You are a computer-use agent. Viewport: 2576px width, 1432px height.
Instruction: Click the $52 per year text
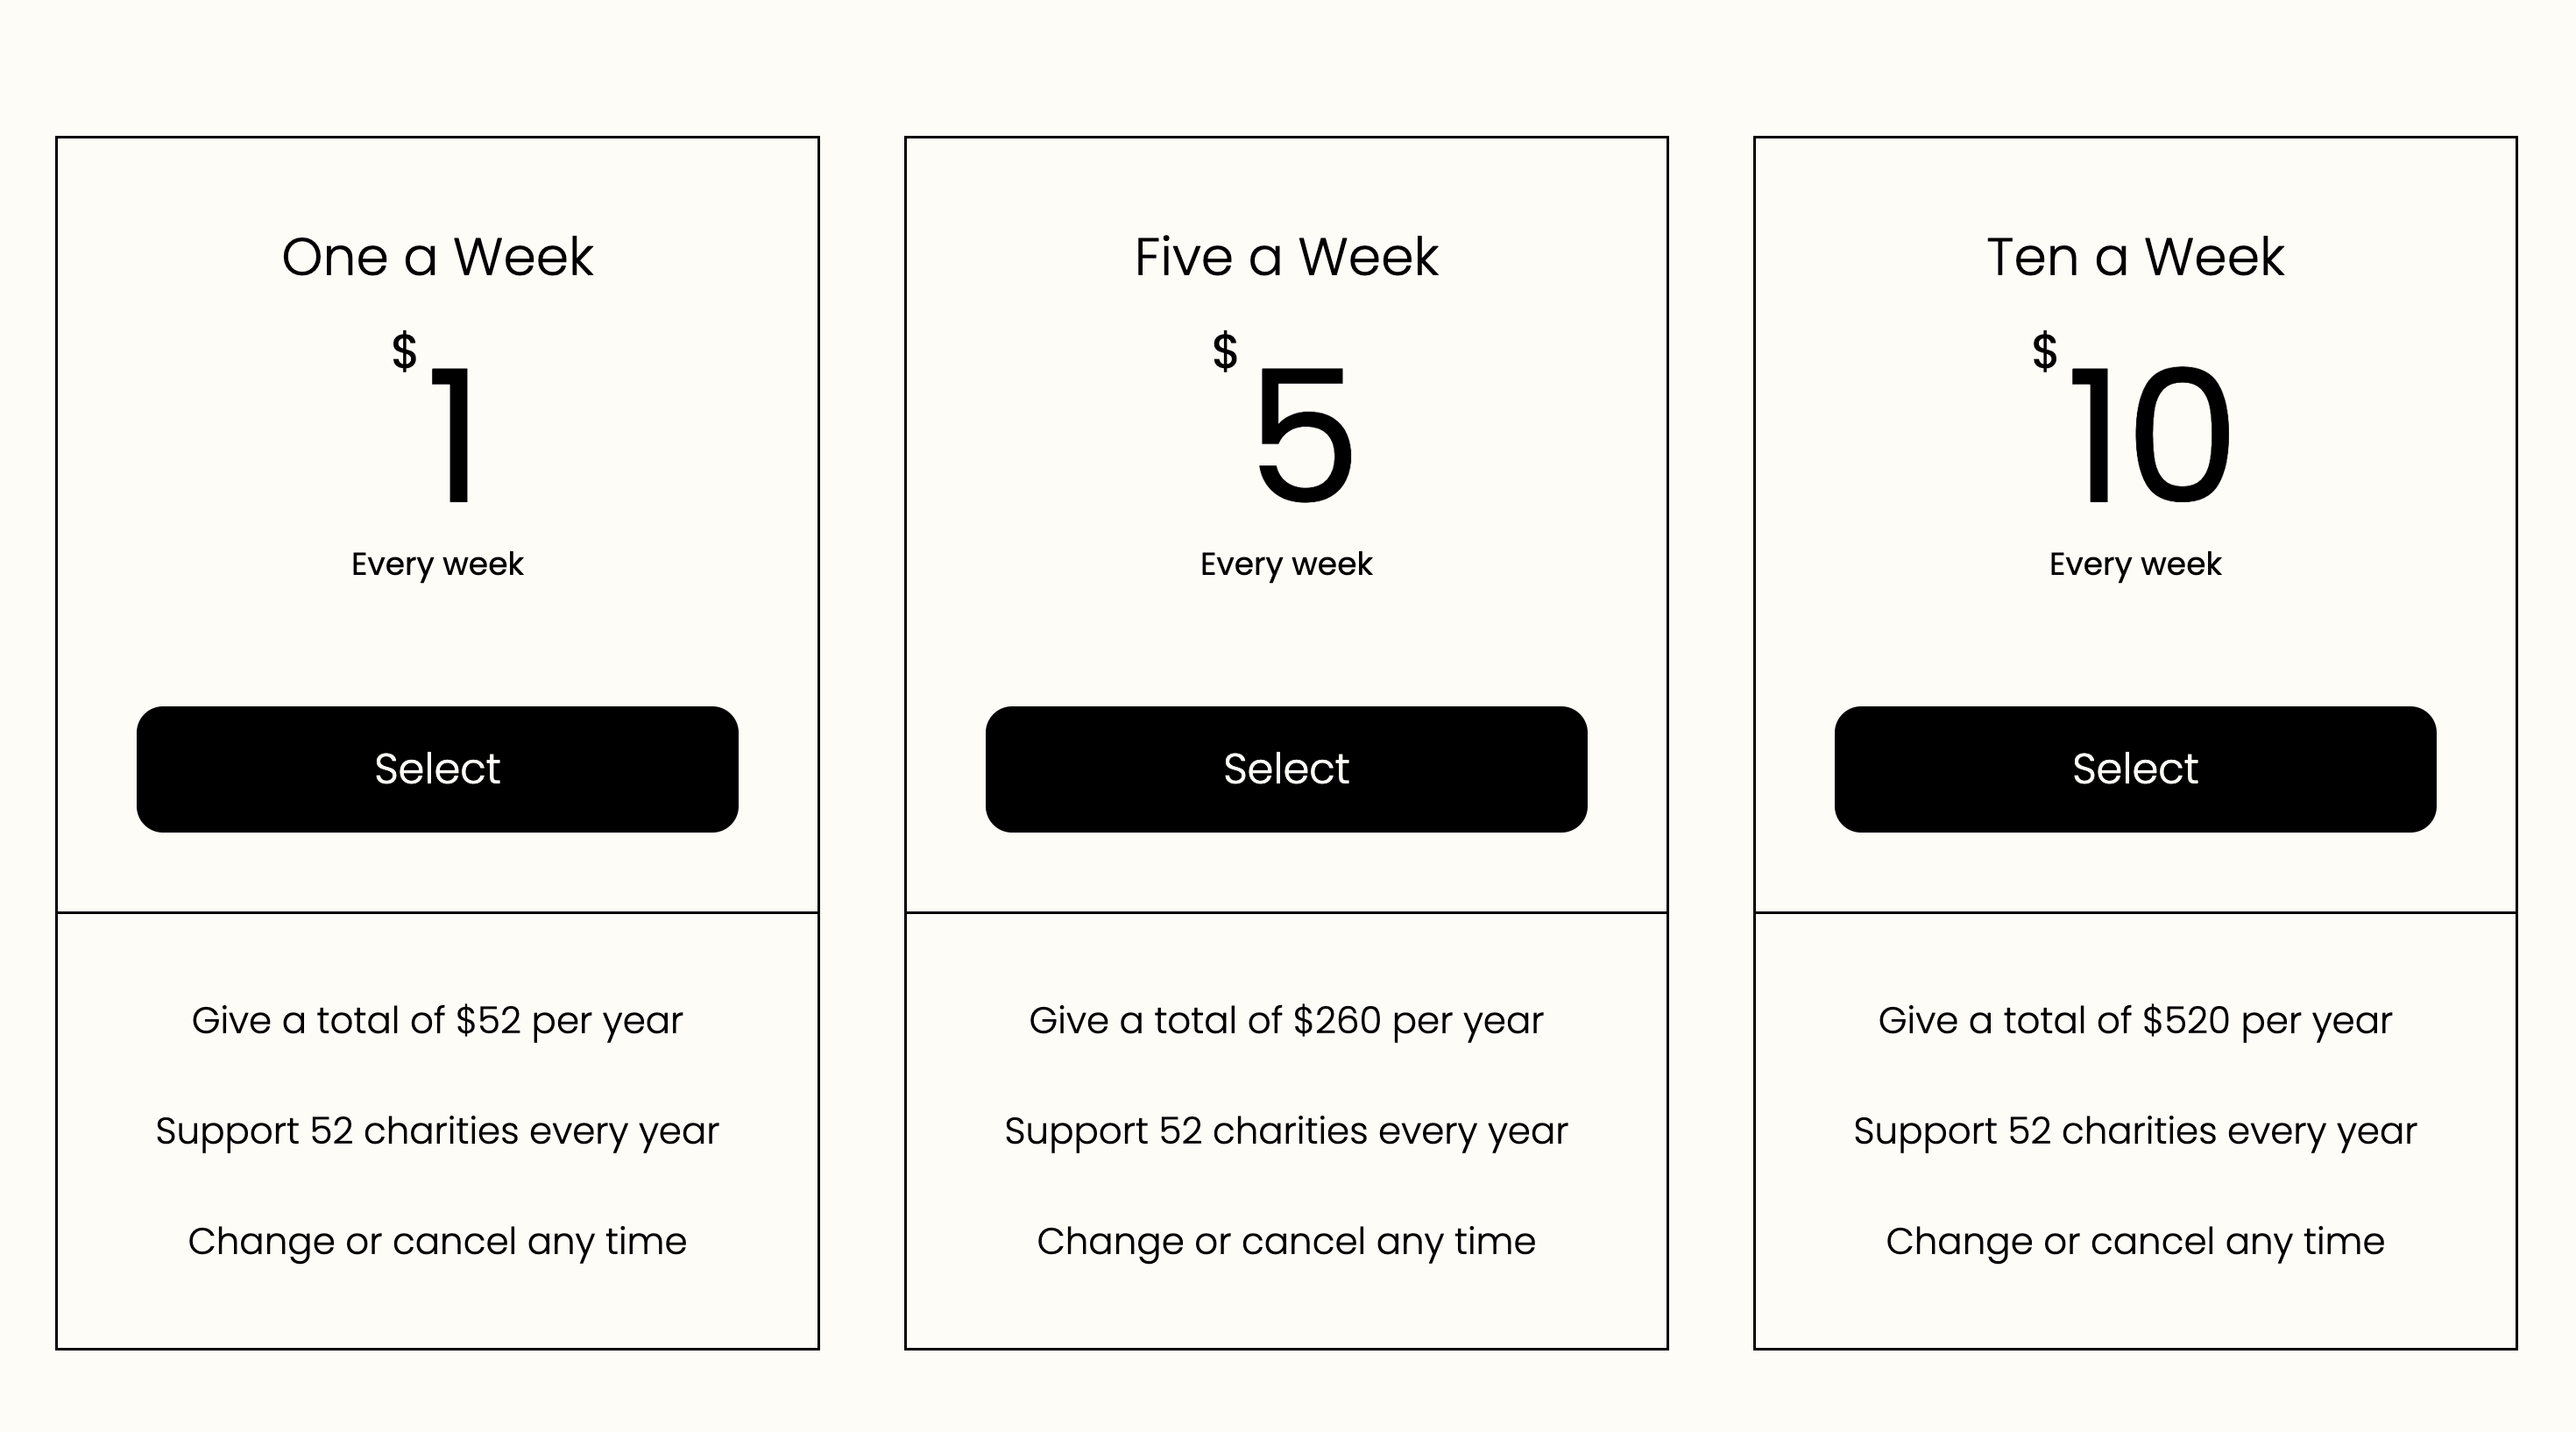[437, 1020]
